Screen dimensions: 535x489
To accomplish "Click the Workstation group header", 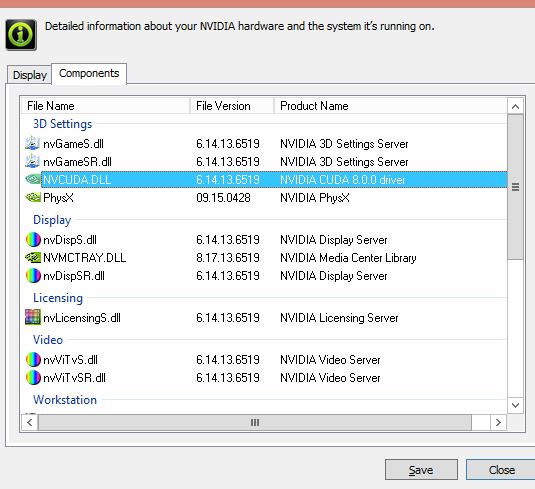I will click(65, 400).
